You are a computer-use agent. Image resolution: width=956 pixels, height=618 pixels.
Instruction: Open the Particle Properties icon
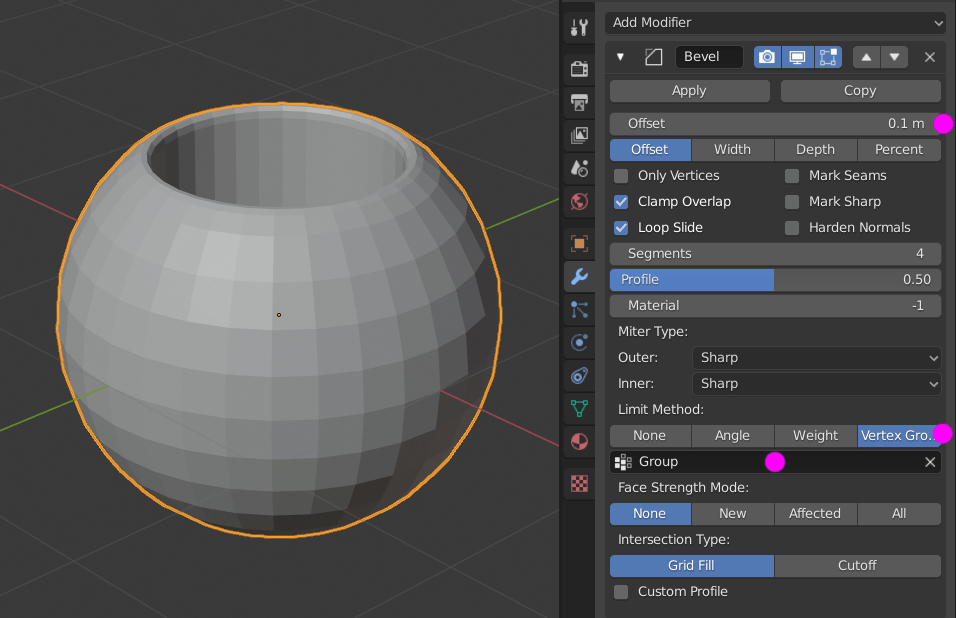[x=579, y=310]
